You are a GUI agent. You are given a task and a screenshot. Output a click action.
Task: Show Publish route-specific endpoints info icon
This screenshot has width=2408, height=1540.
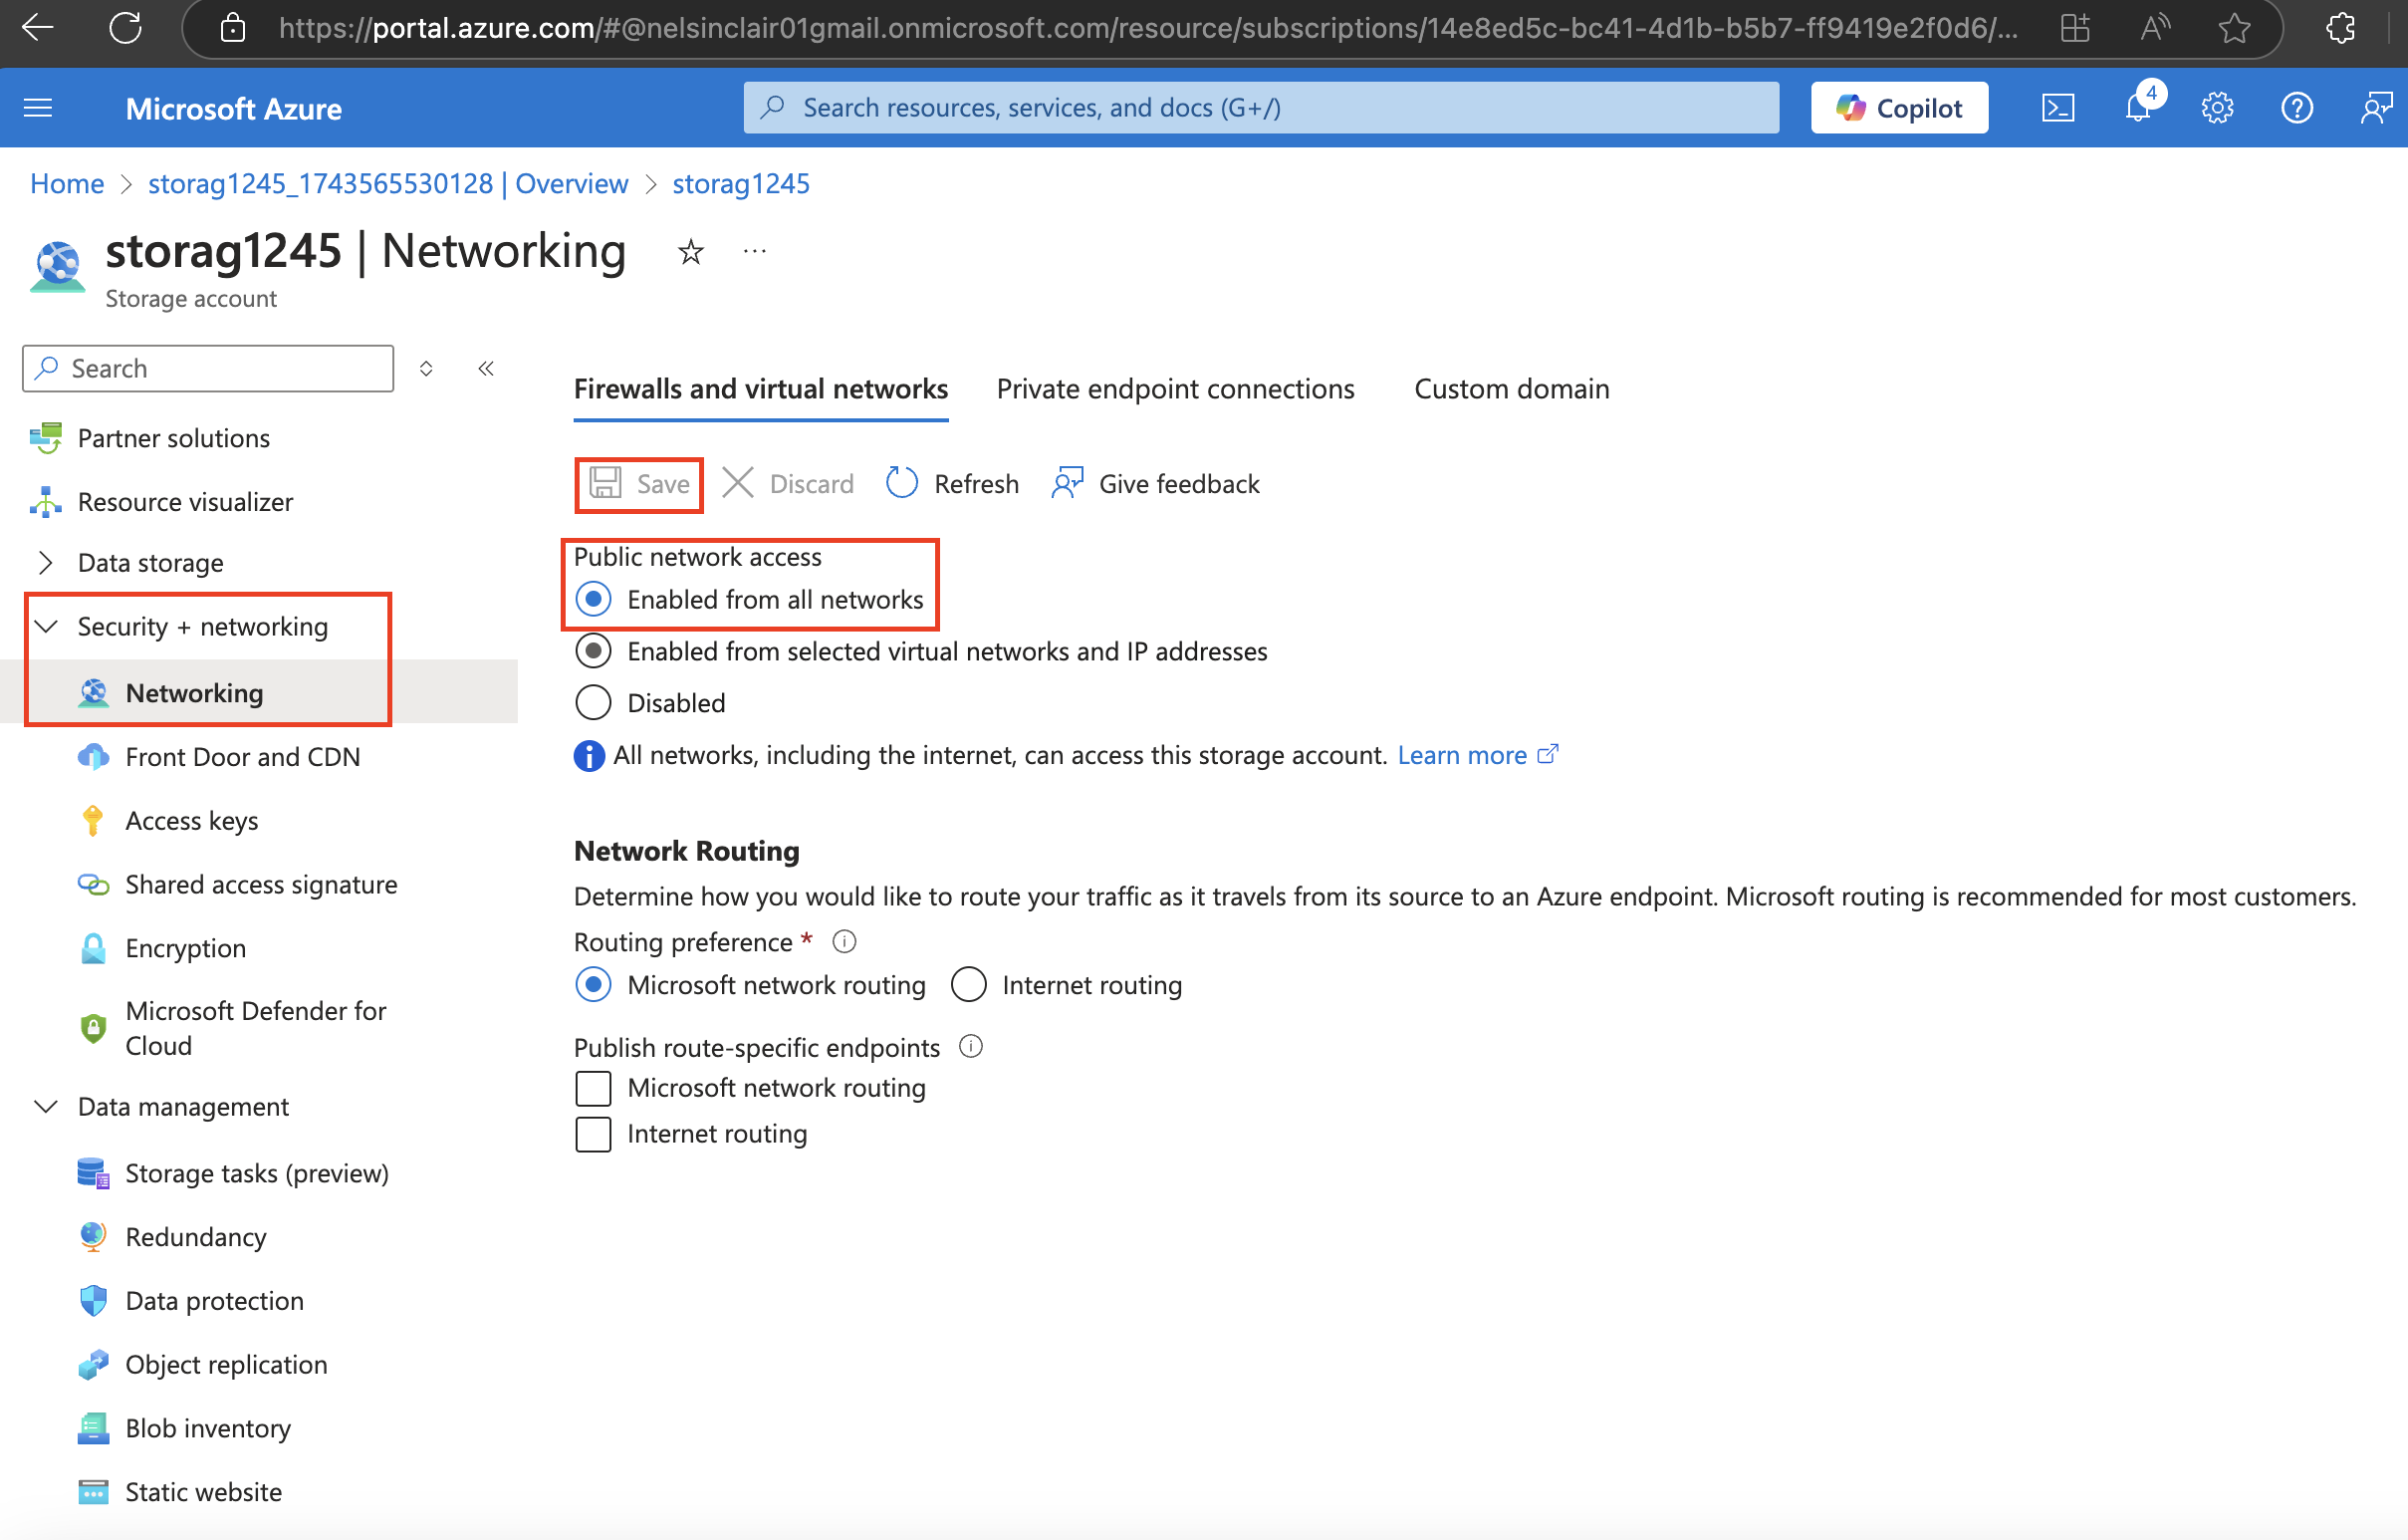click(x=971, y=1047)
